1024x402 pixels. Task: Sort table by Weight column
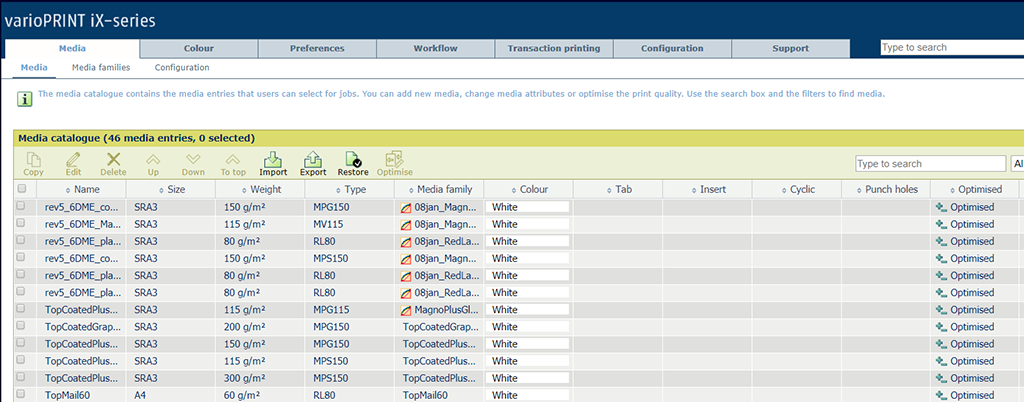coord(261,189)
